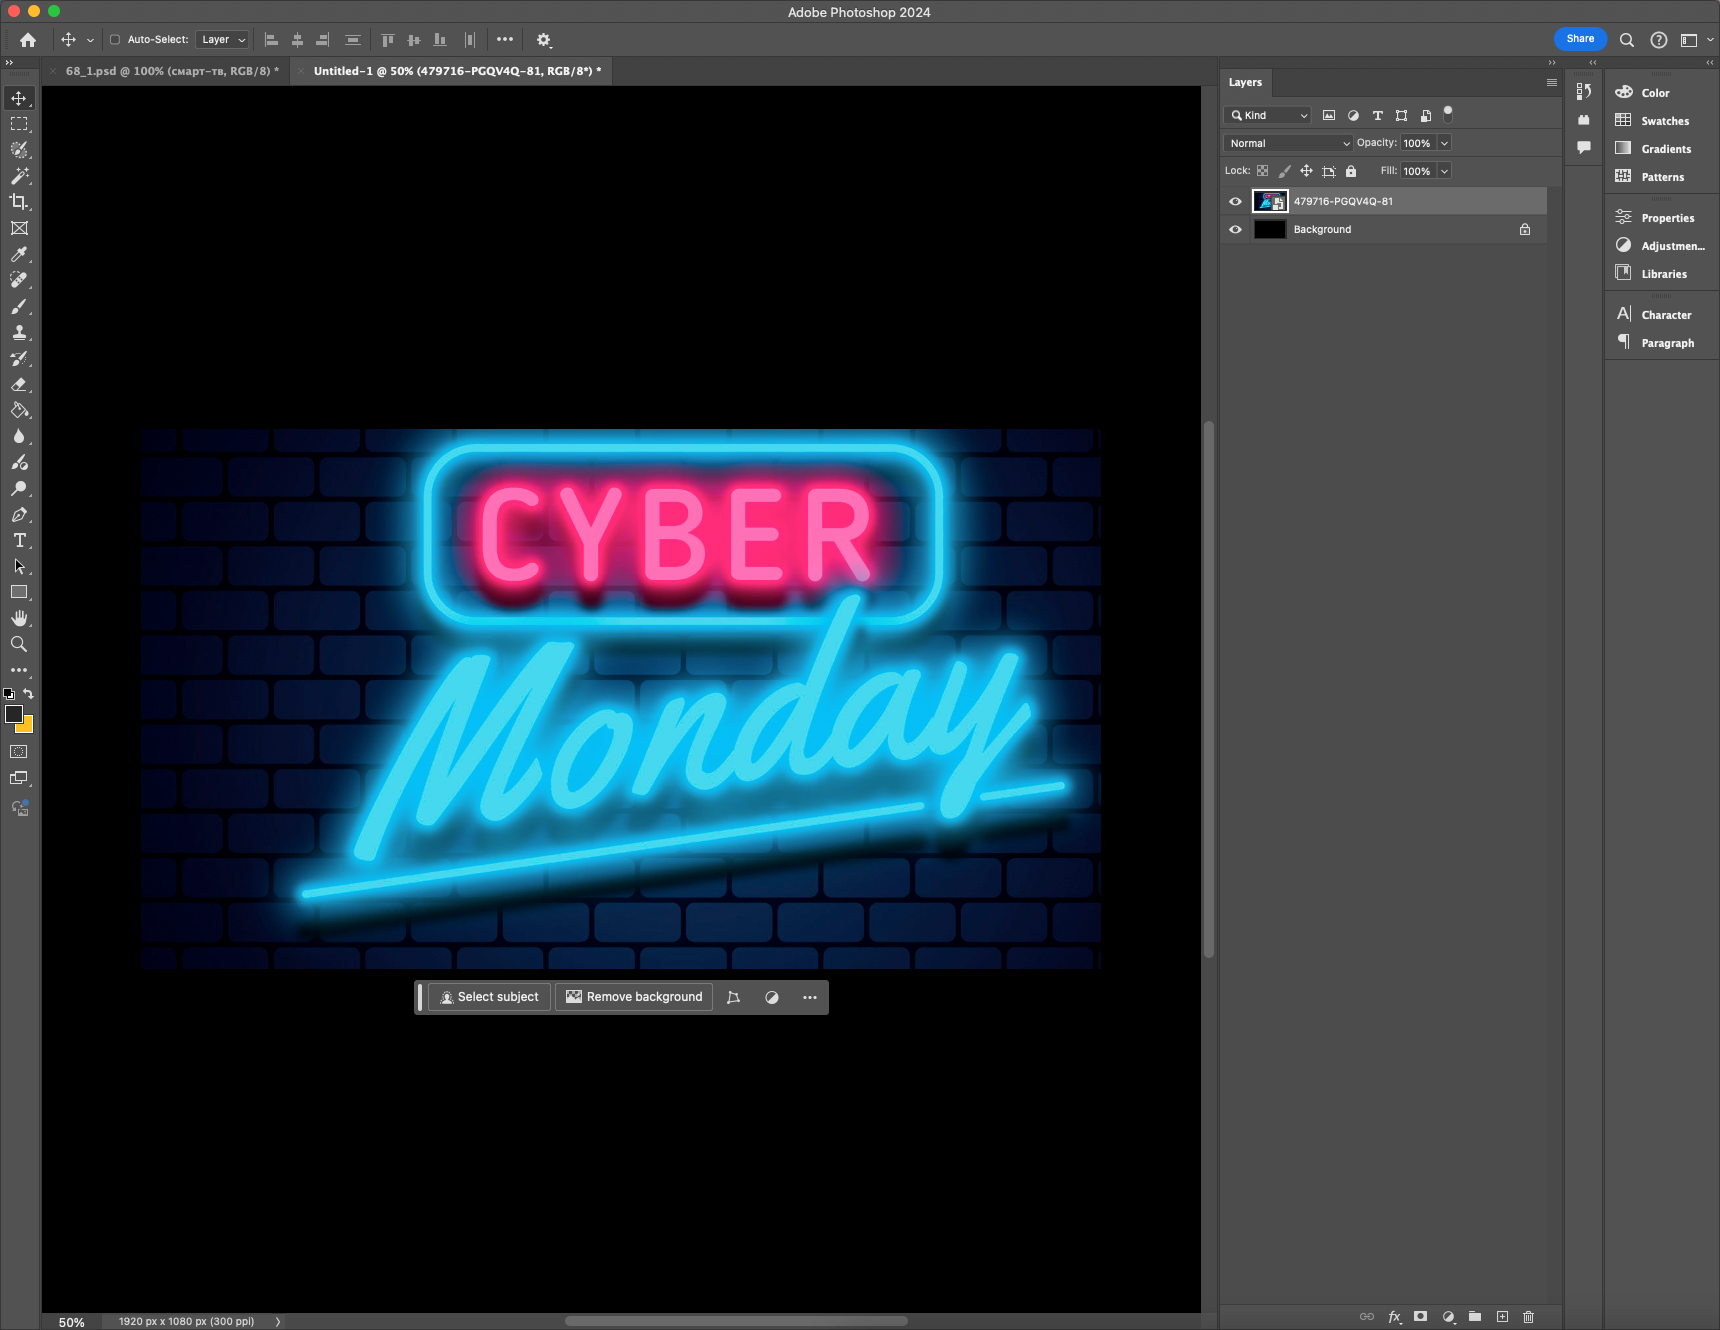Delete layer with trash icon
The image size is (1720, 1330).
(x=1528, y=1317)
